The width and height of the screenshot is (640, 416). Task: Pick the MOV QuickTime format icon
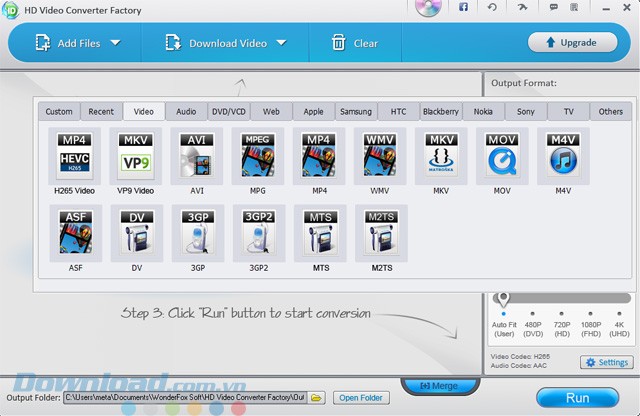(x=502, y=155)
